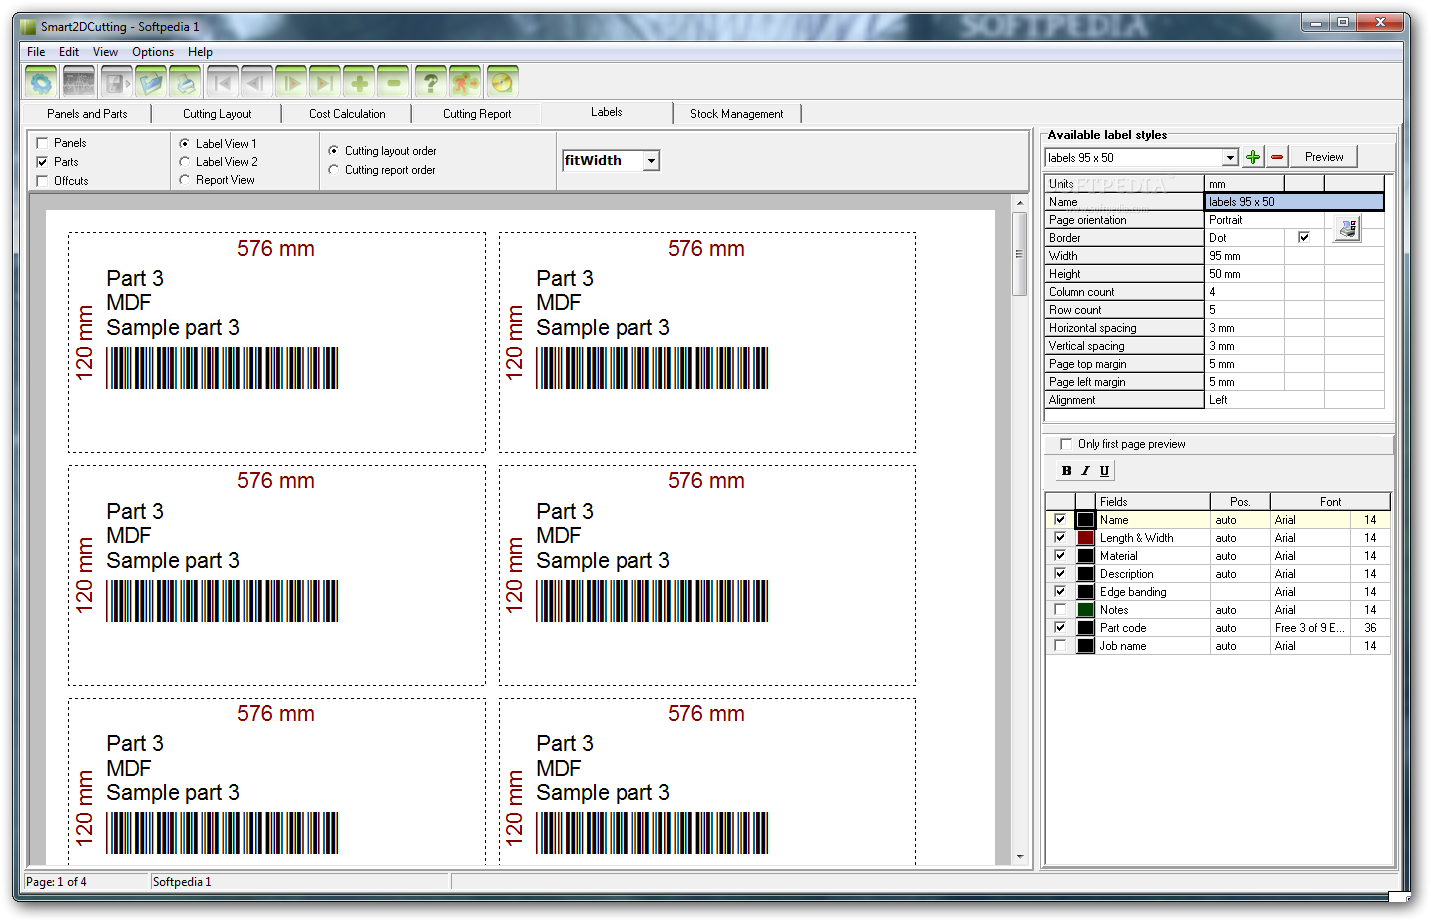Viewport: 1431px width, 922px height.
Task: Go to last page with toolbar arrow
Action: (x=325, y=82)
